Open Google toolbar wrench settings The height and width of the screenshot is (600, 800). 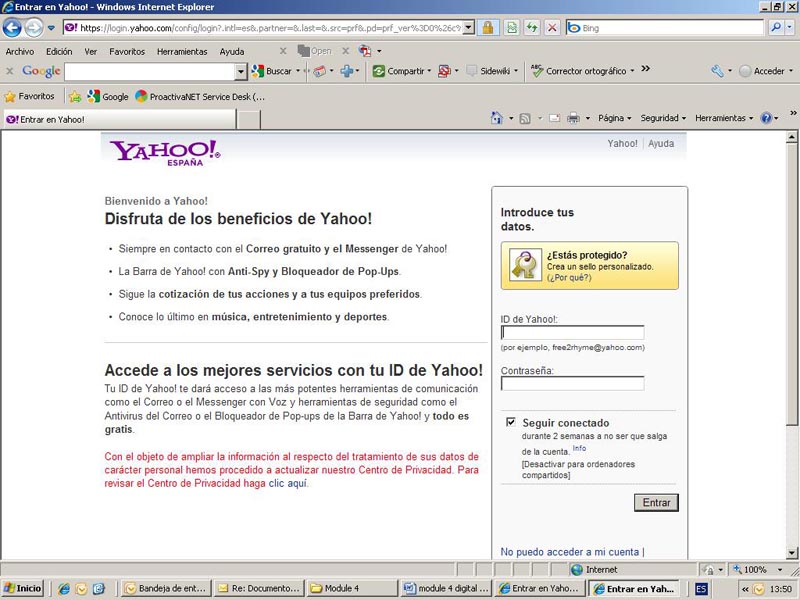(717, 71)
